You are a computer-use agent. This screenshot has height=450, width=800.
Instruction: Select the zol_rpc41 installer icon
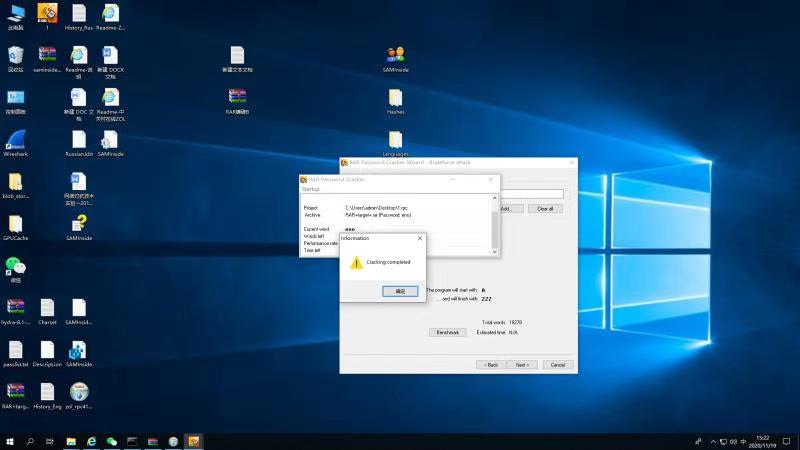(79, 395)
